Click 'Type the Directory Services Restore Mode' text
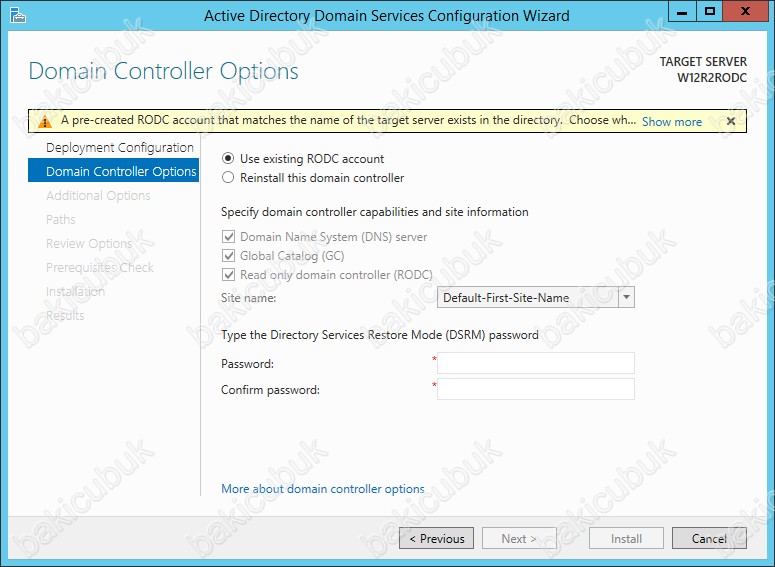 pyautogui.click(x=380, y=335)
